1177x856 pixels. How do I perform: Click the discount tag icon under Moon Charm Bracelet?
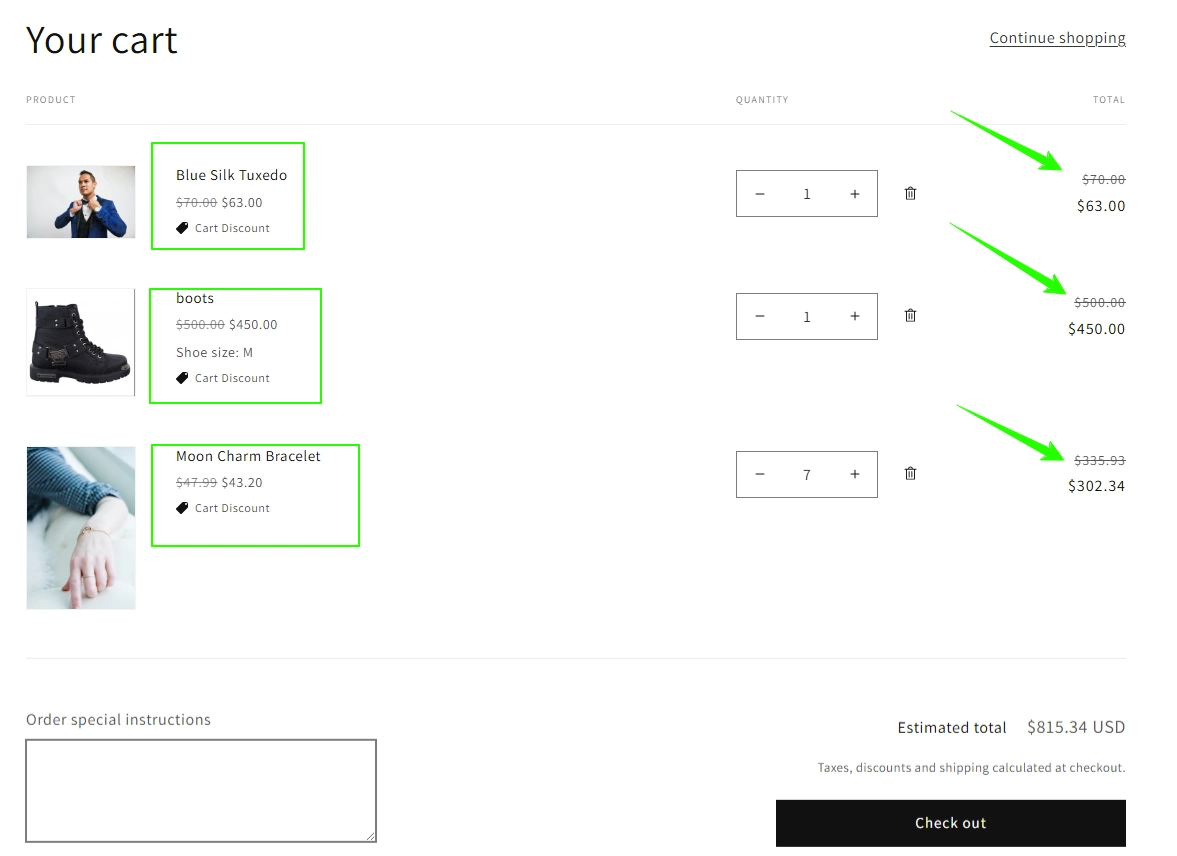coord(182,507)
